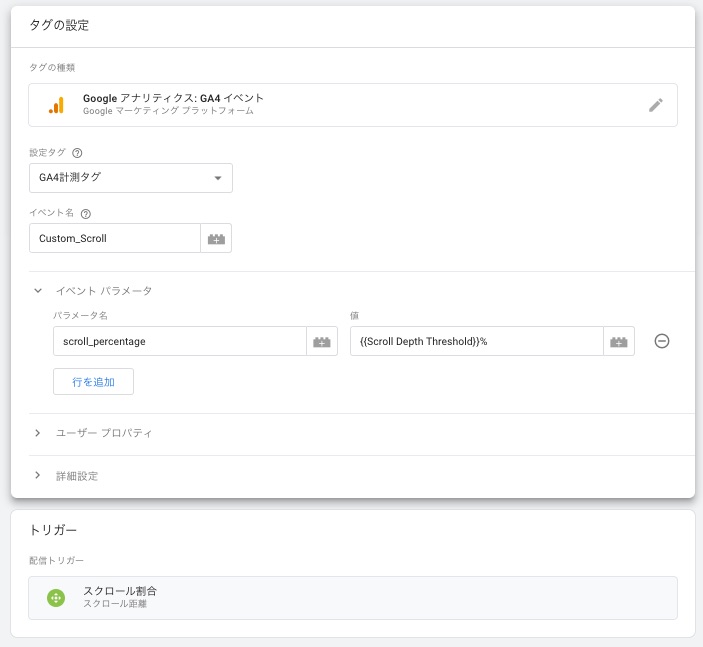The height and width of the screenshot is (647, 703).
Task: Open the help icon beside 設定タグ
Action: coord(77,153)
